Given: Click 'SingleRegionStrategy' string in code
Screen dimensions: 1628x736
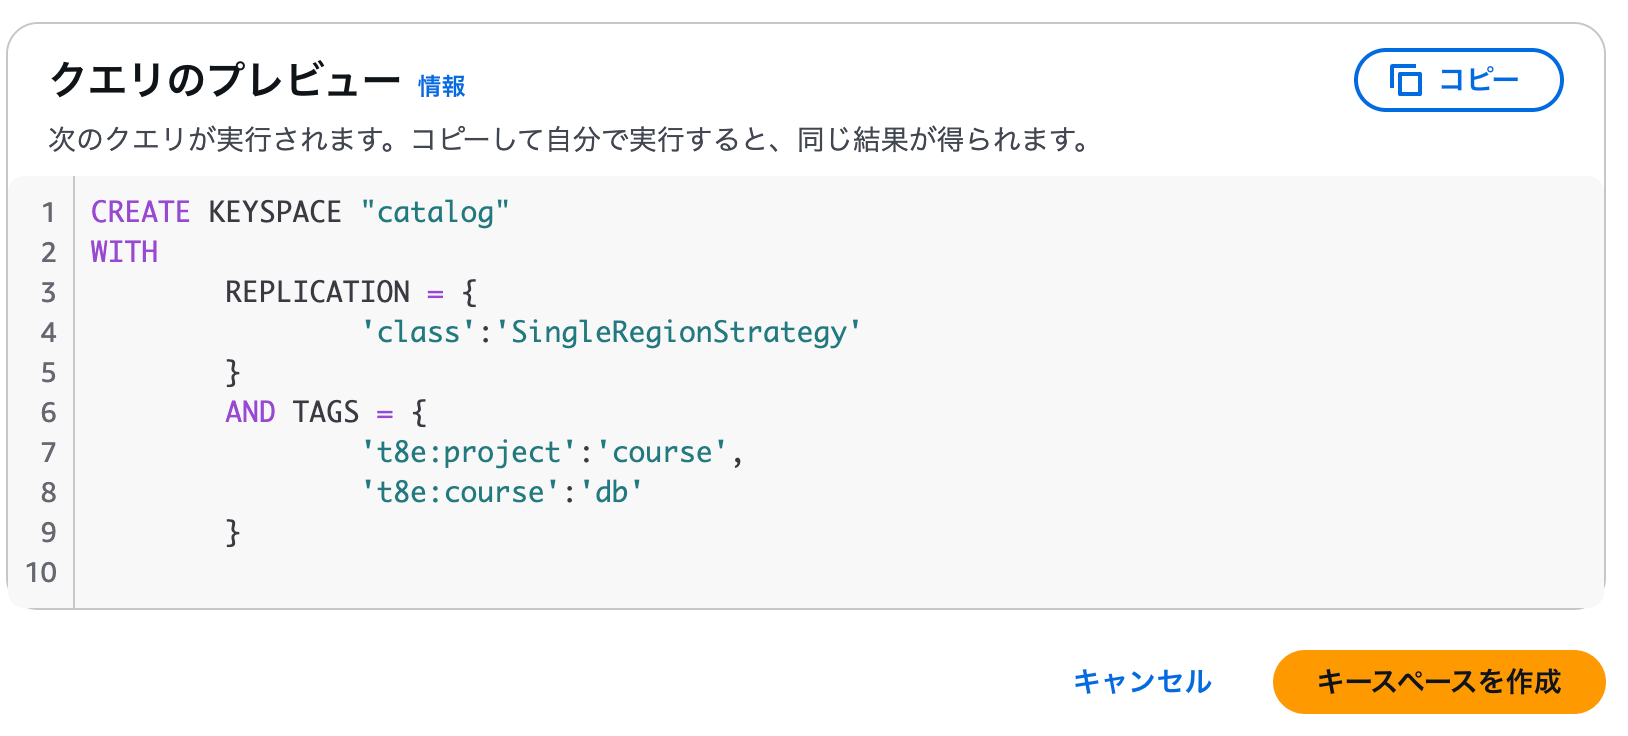Looking at the screenshot, I should click(678, 332).
